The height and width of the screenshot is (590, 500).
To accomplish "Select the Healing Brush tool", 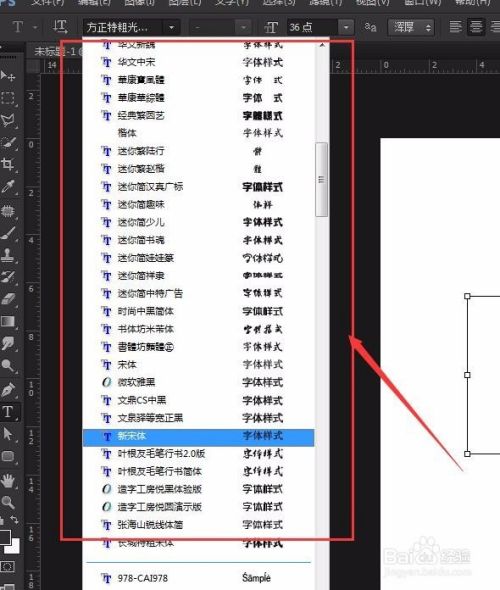I will tap(8, 211).
